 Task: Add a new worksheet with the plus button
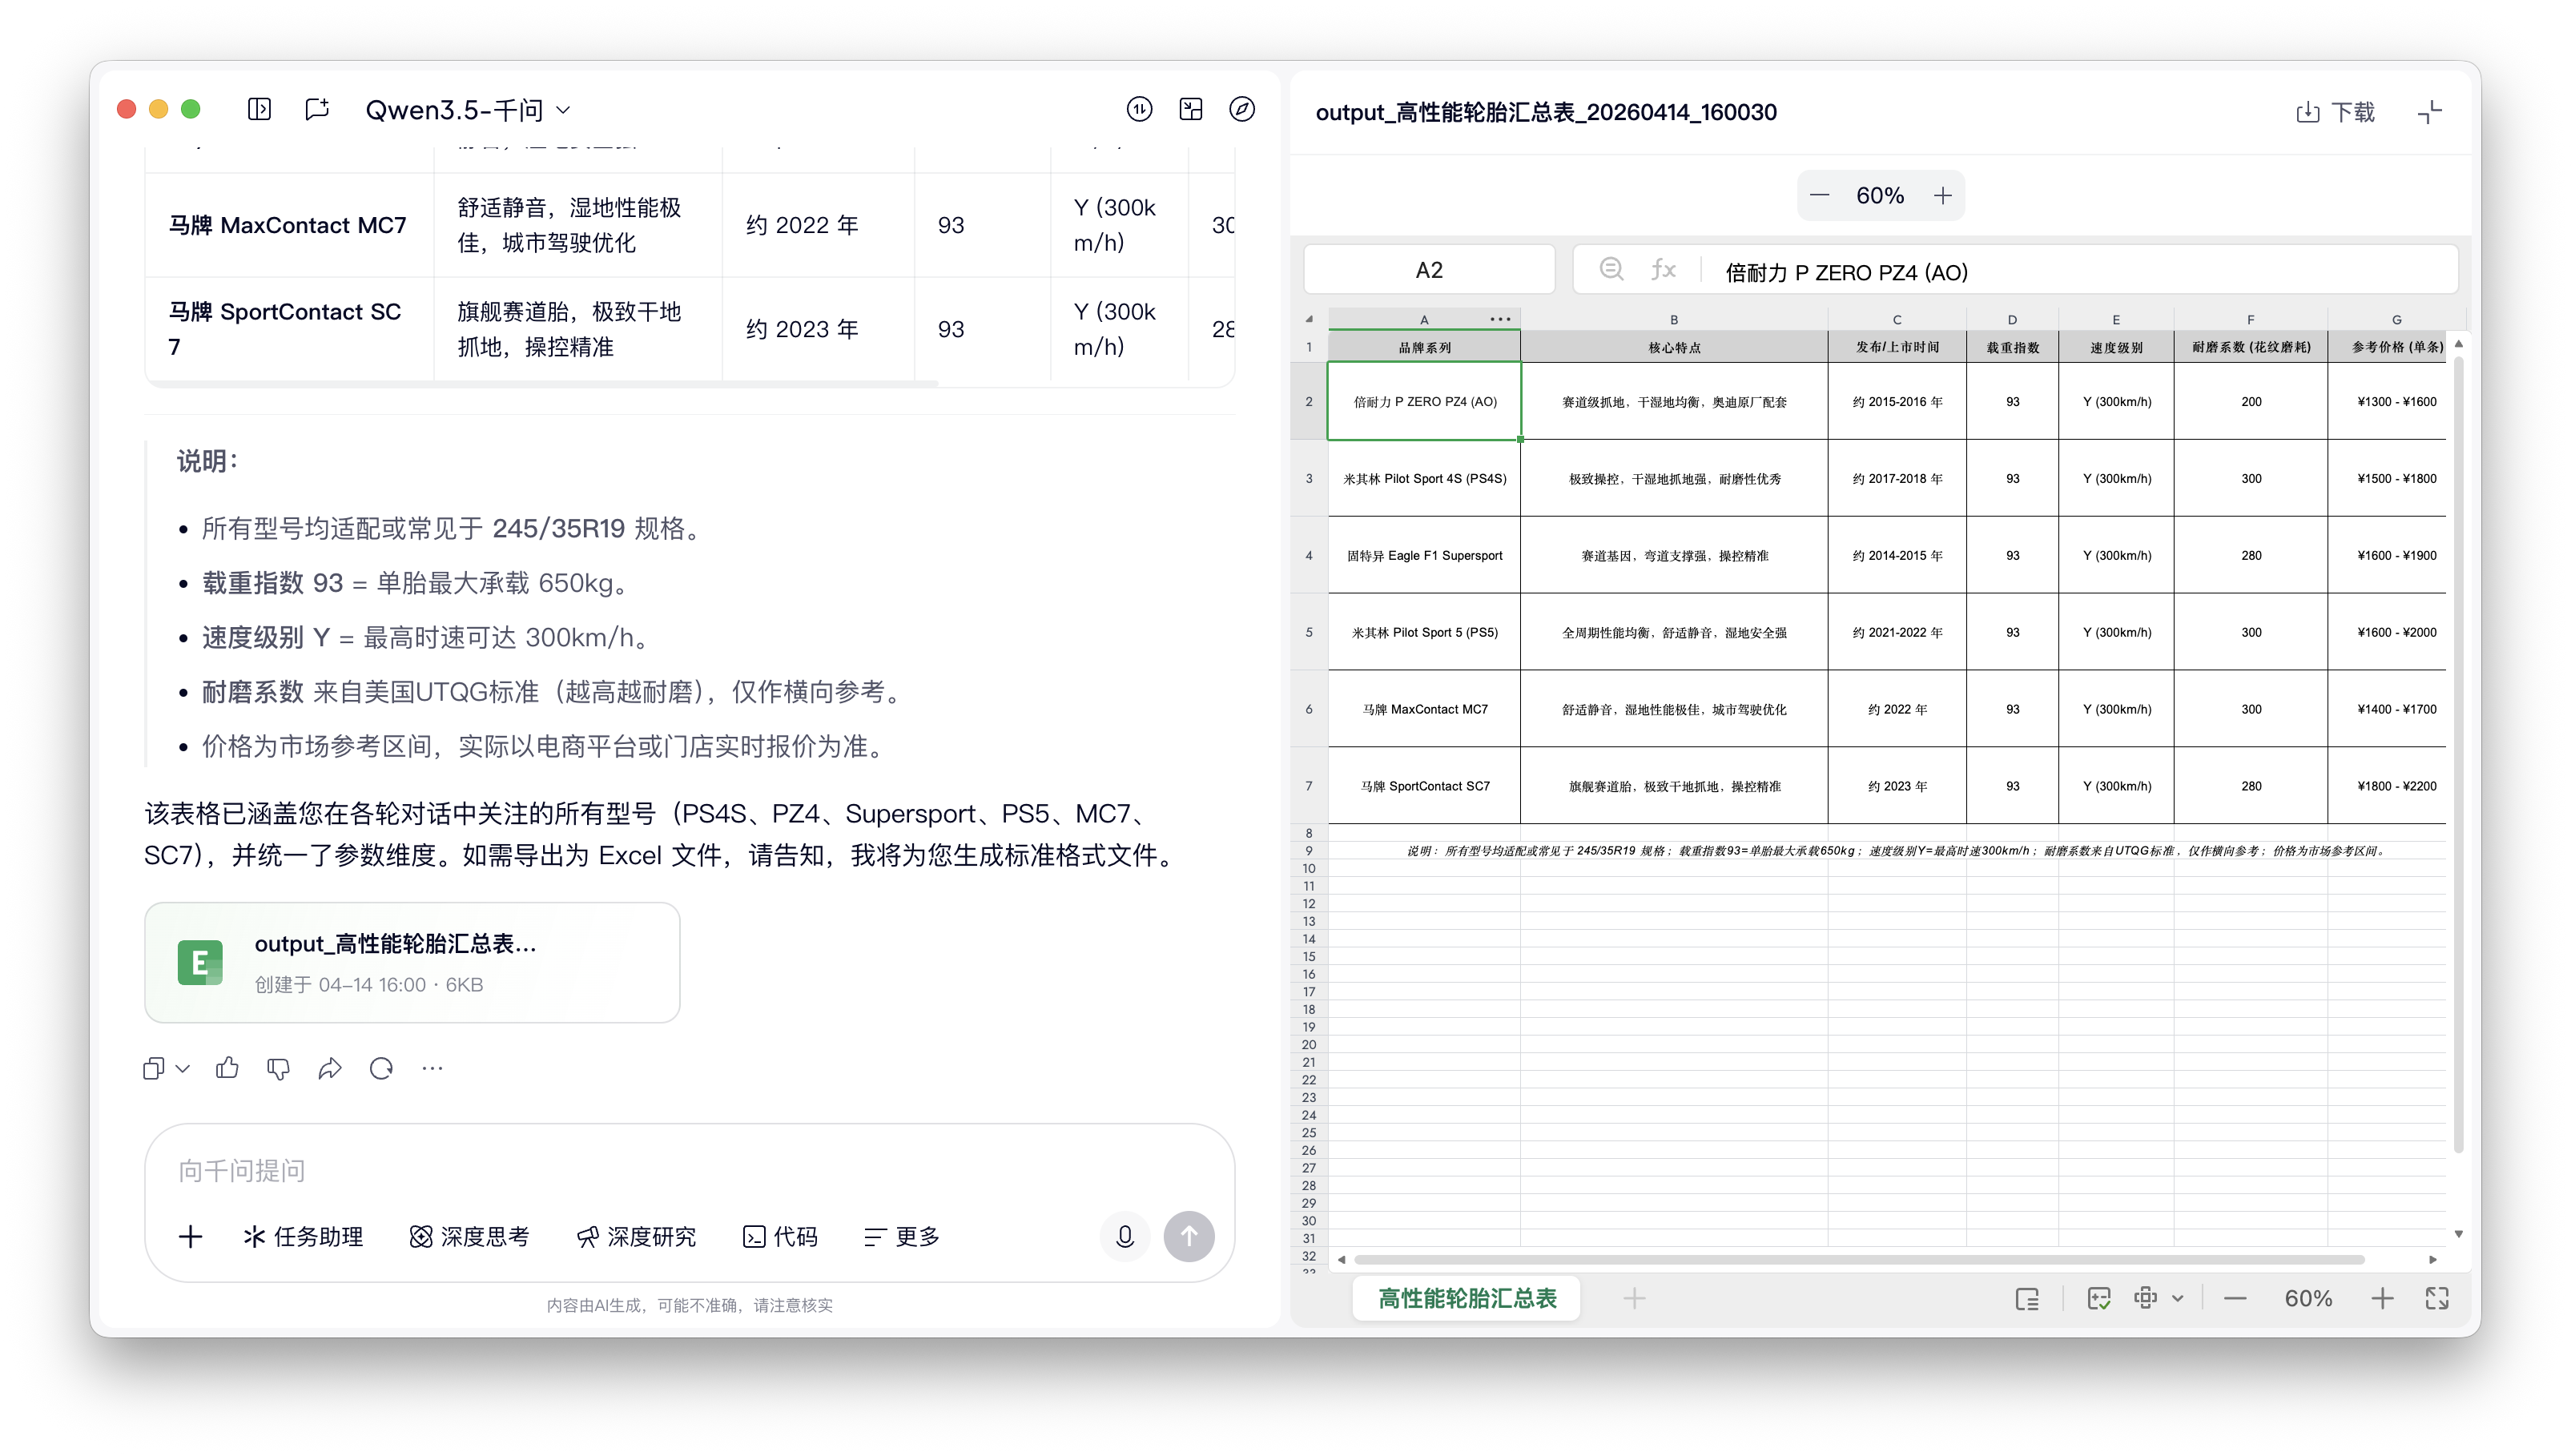(1634, 1298)
